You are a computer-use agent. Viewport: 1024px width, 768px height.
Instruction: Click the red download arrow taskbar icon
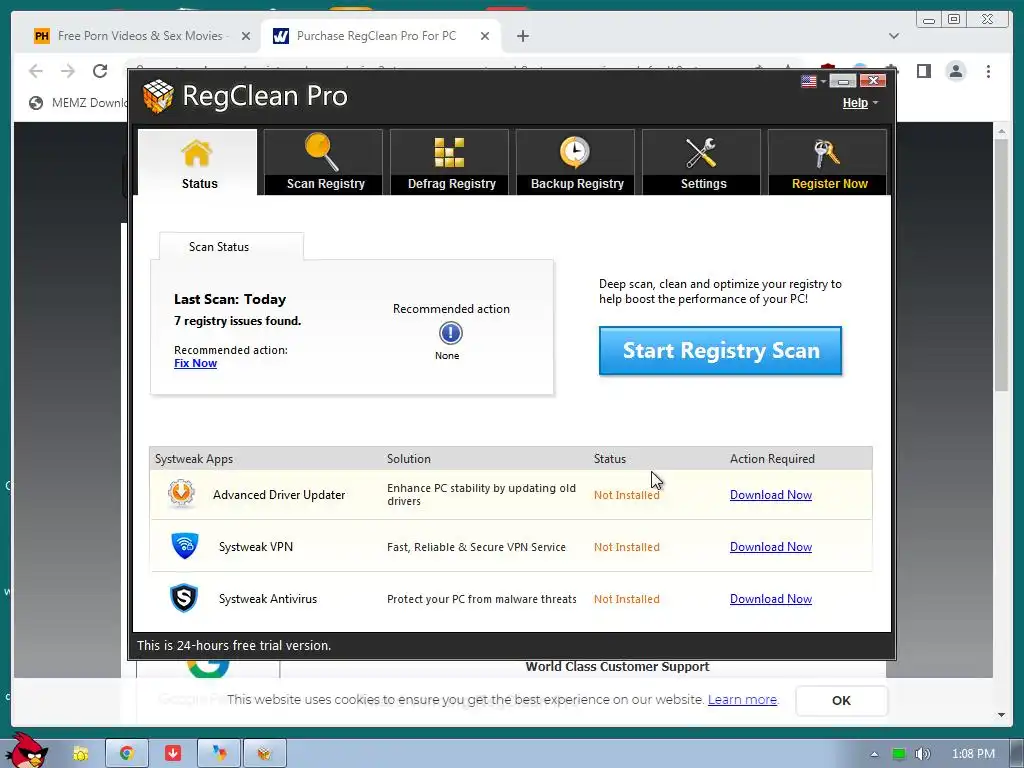[x=173, y=754]
